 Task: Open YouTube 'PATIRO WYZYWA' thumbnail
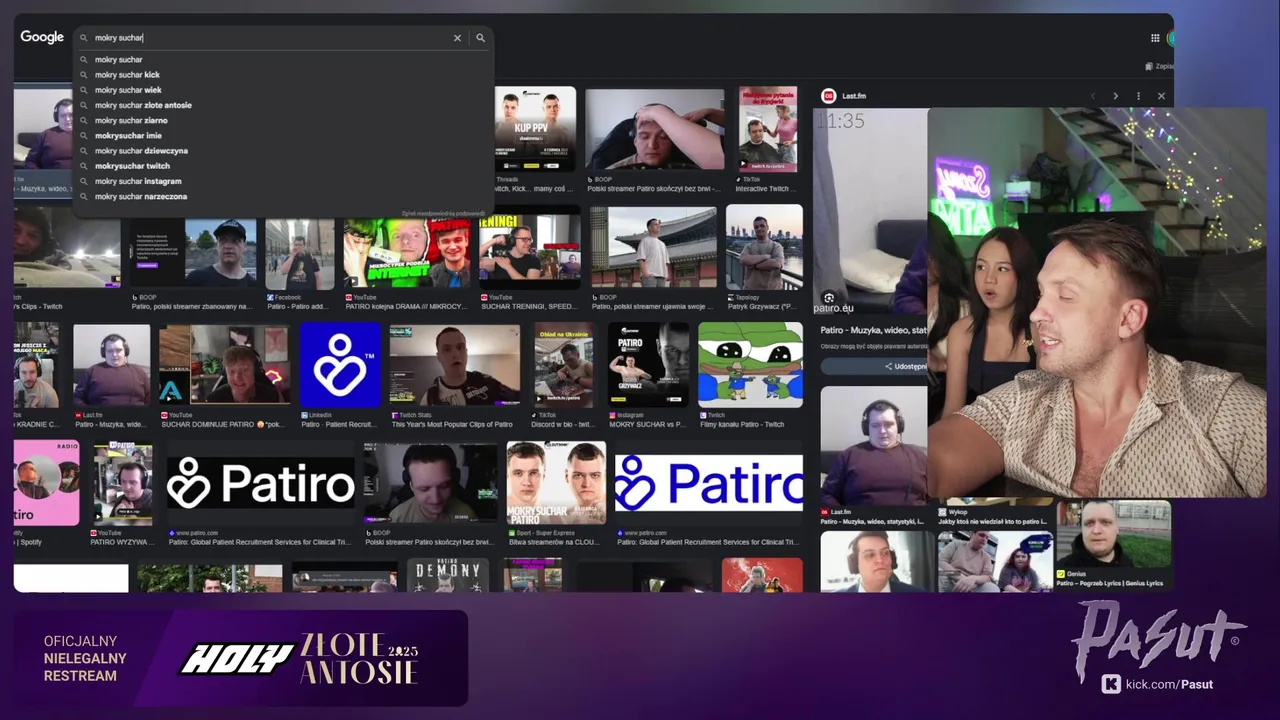point(123,483)
